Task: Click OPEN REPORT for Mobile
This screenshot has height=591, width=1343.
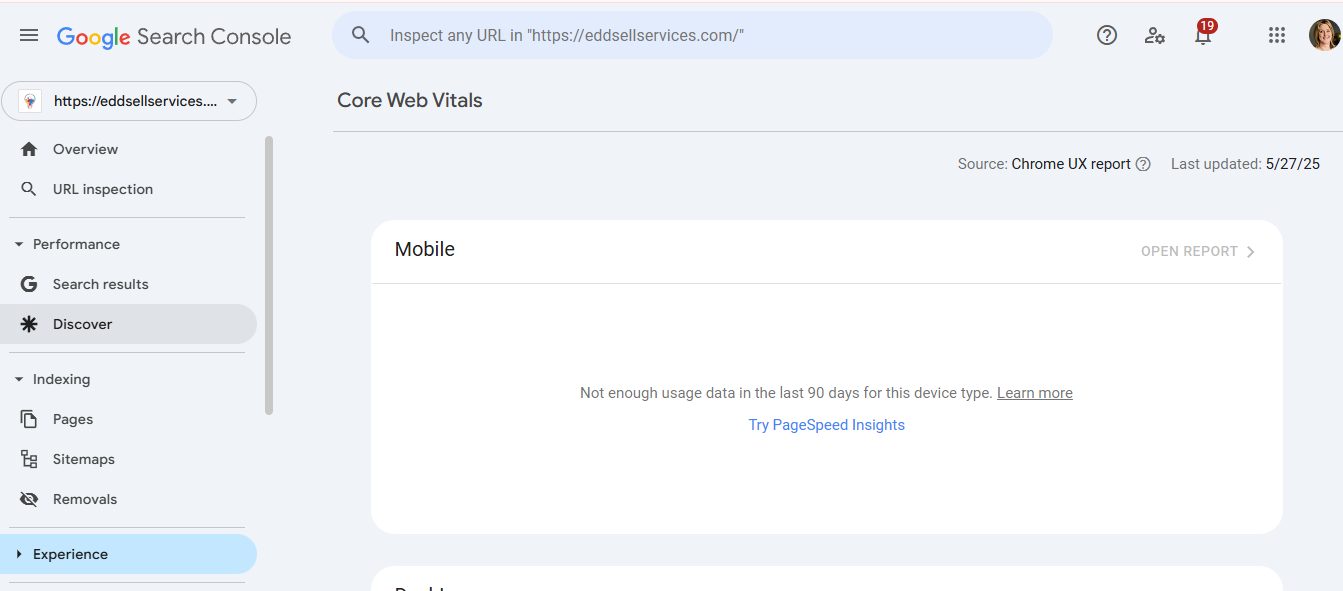Action: point(1198,252)
